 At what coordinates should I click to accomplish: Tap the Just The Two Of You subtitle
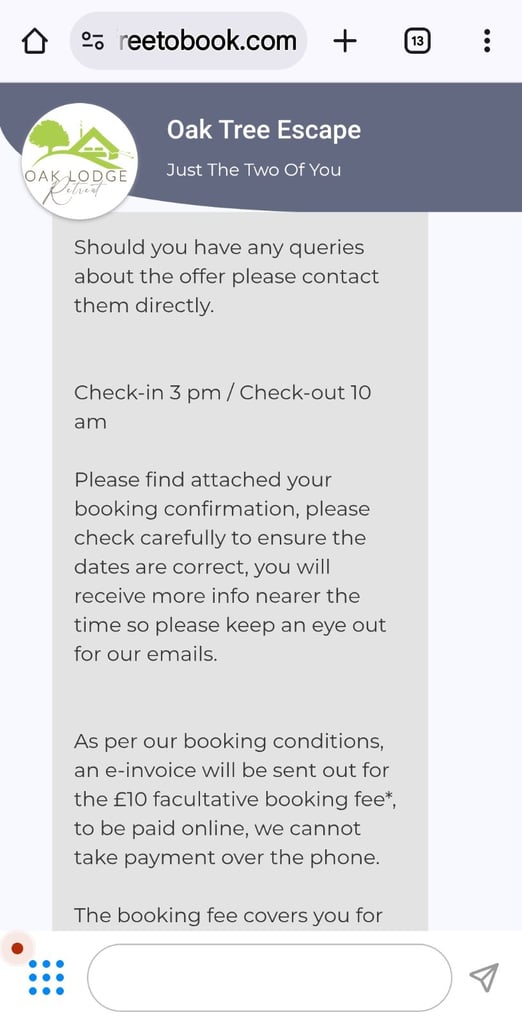pos(253,170)
